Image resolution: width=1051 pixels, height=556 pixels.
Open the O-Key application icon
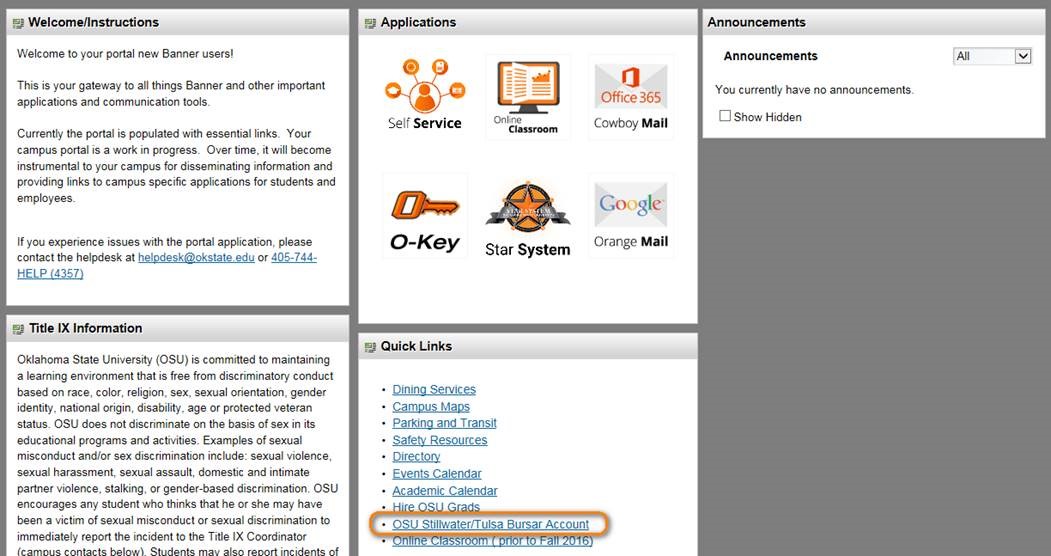[425, 216]
